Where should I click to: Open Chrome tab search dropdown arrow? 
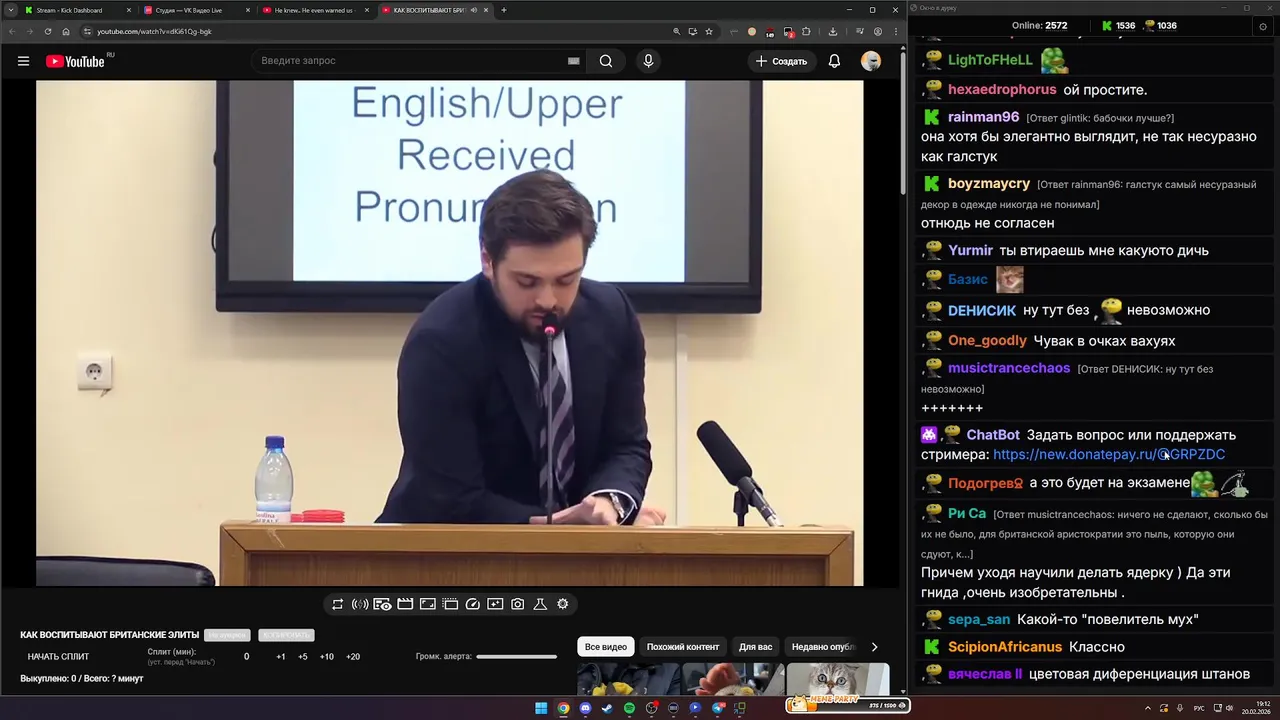coord(10,10)
